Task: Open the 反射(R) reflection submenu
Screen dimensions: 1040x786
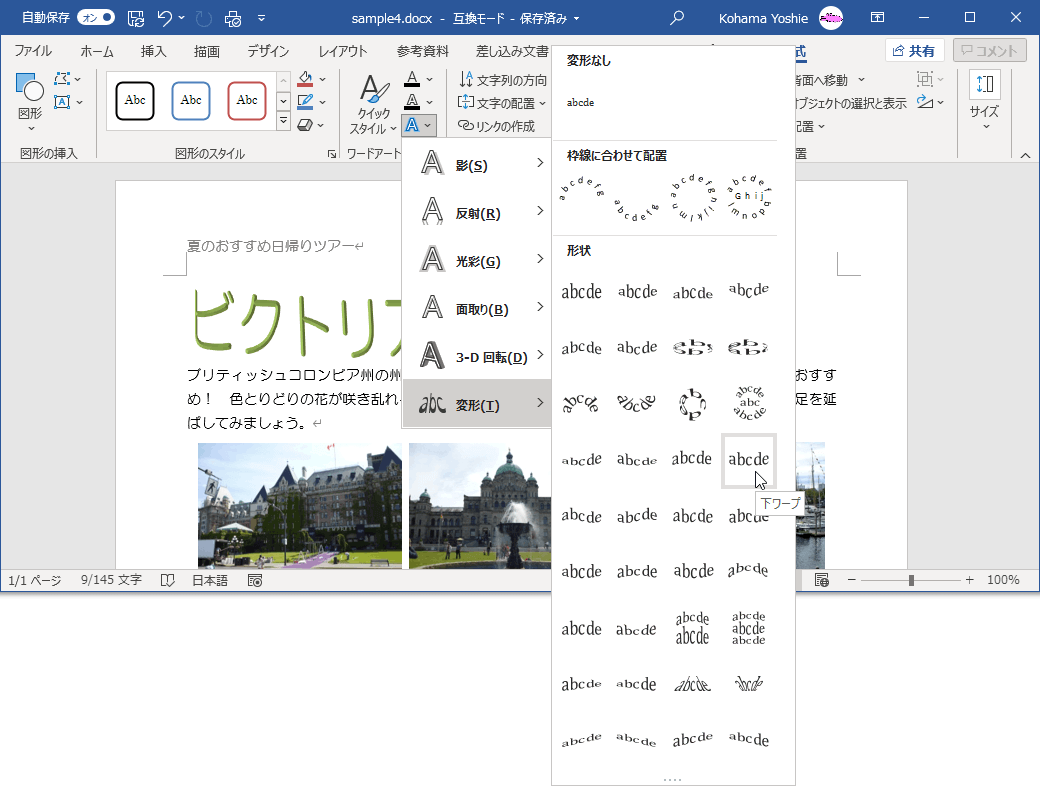Action: [x=477, y=211]
